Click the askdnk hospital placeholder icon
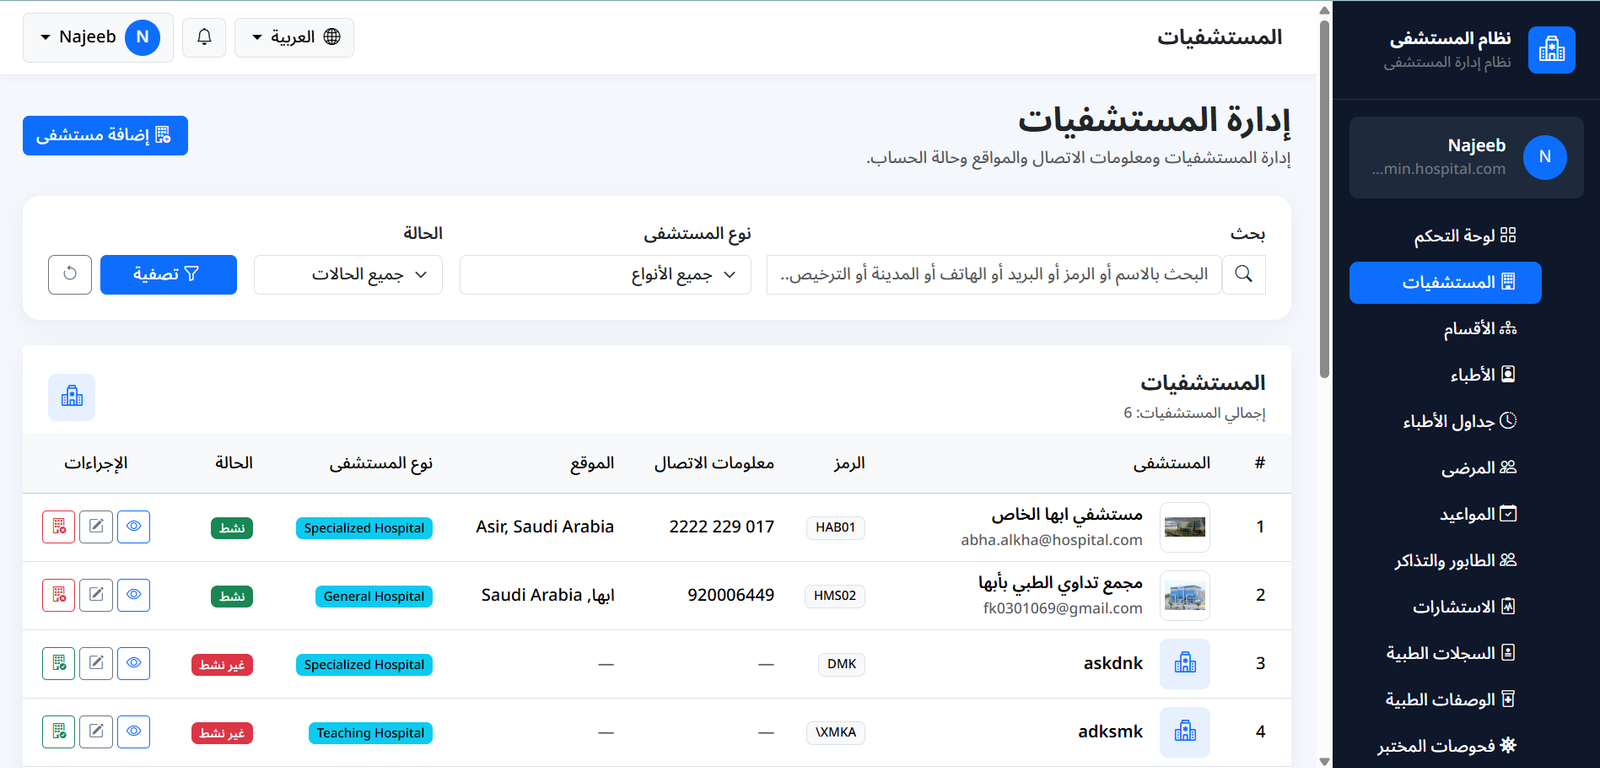Viewport: 1600px width, 768px height. click(1185, 663)
